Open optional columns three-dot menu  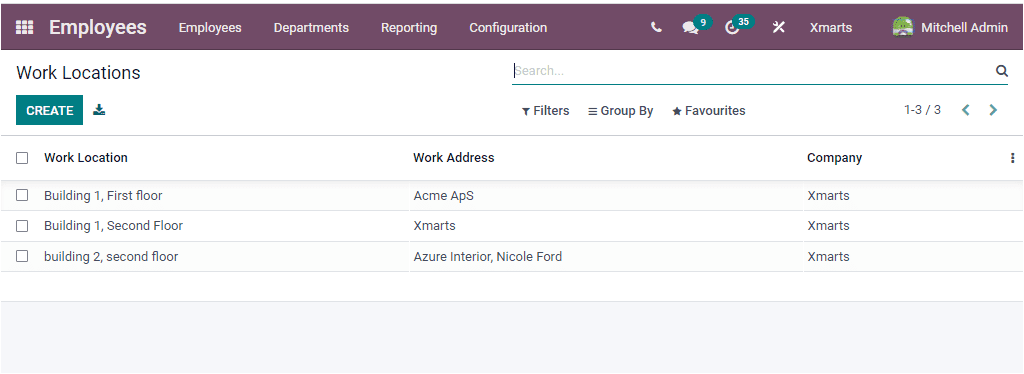[x=1012, y=158]
